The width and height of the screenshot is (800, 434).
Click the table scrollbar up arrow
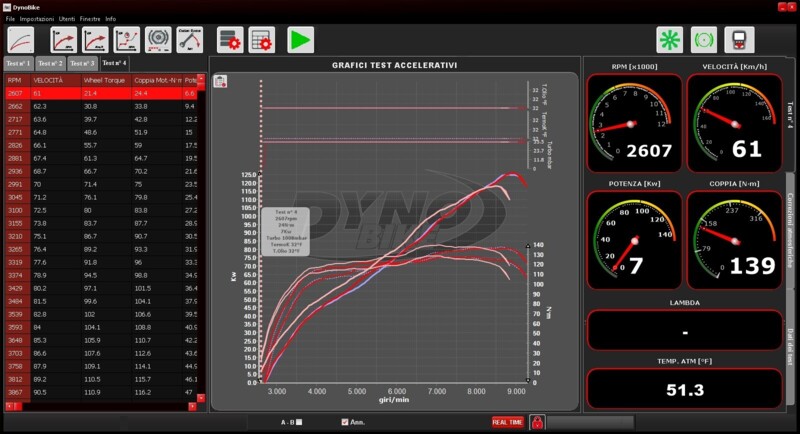click(201, 79)
